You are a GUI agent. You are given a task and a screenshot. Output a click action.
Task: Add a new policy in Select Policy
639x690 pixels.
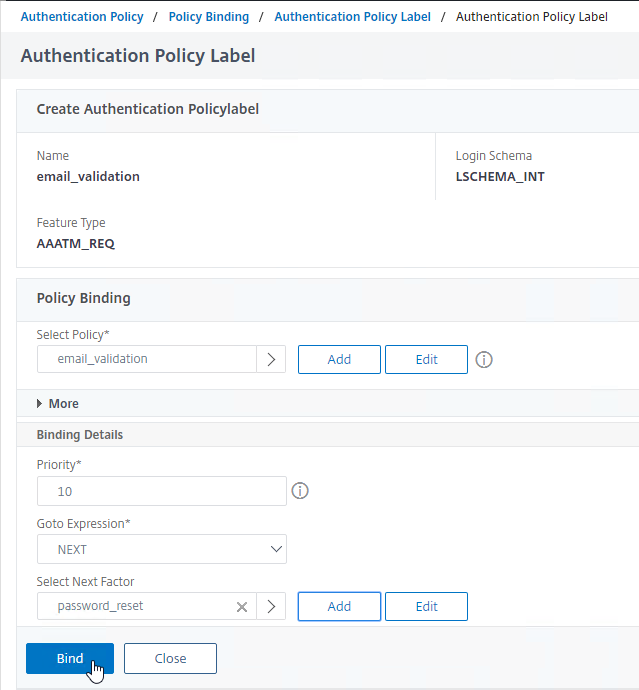(x=339, y=360)
